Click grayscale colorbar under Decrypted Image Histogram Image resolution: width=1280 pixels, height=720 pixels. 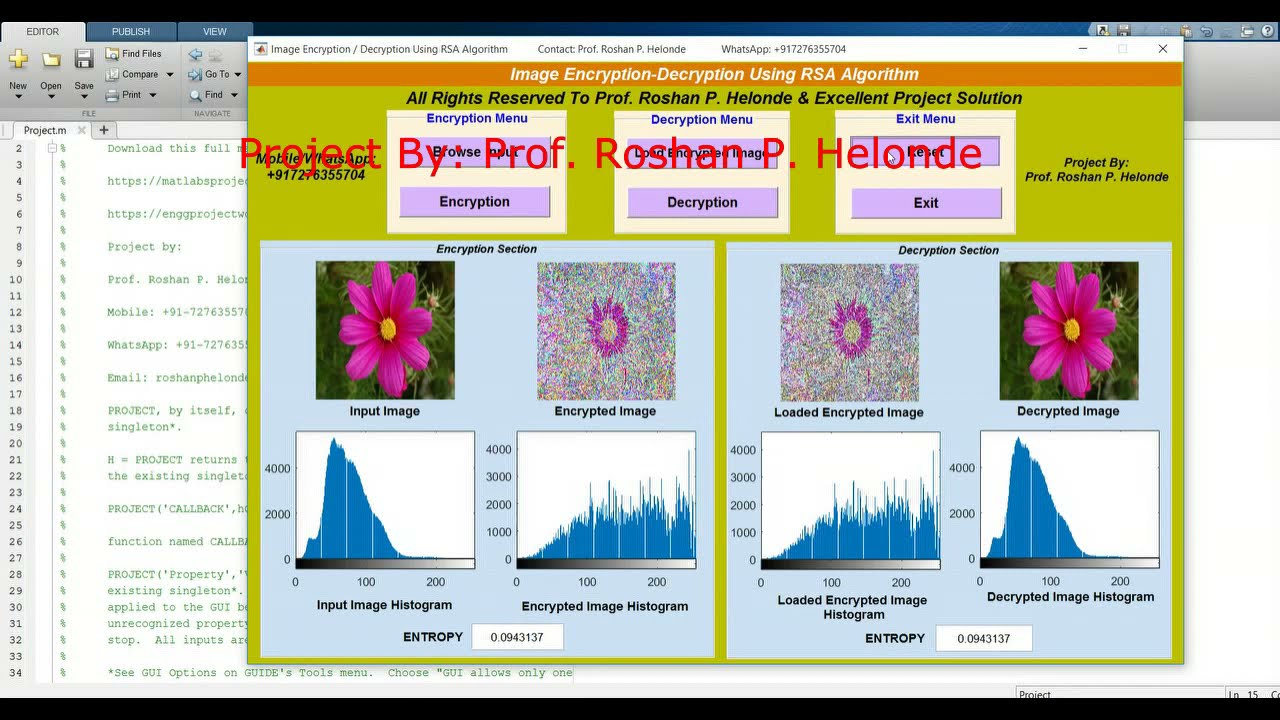pyautogui.click(x=1070, y=563)
